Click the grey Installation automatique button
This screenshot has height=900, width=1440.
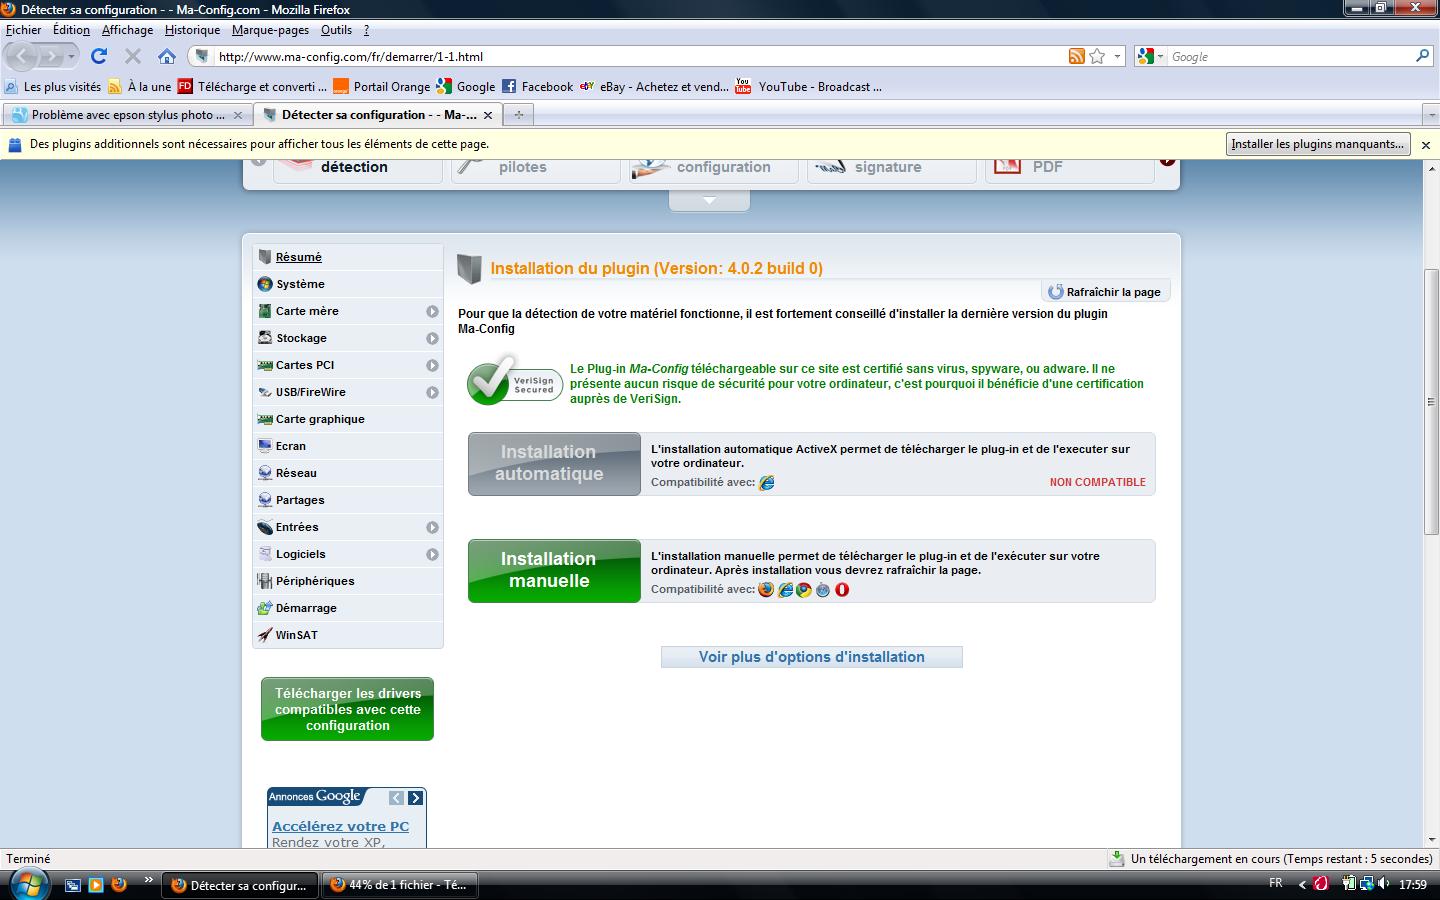click(554, 464)
